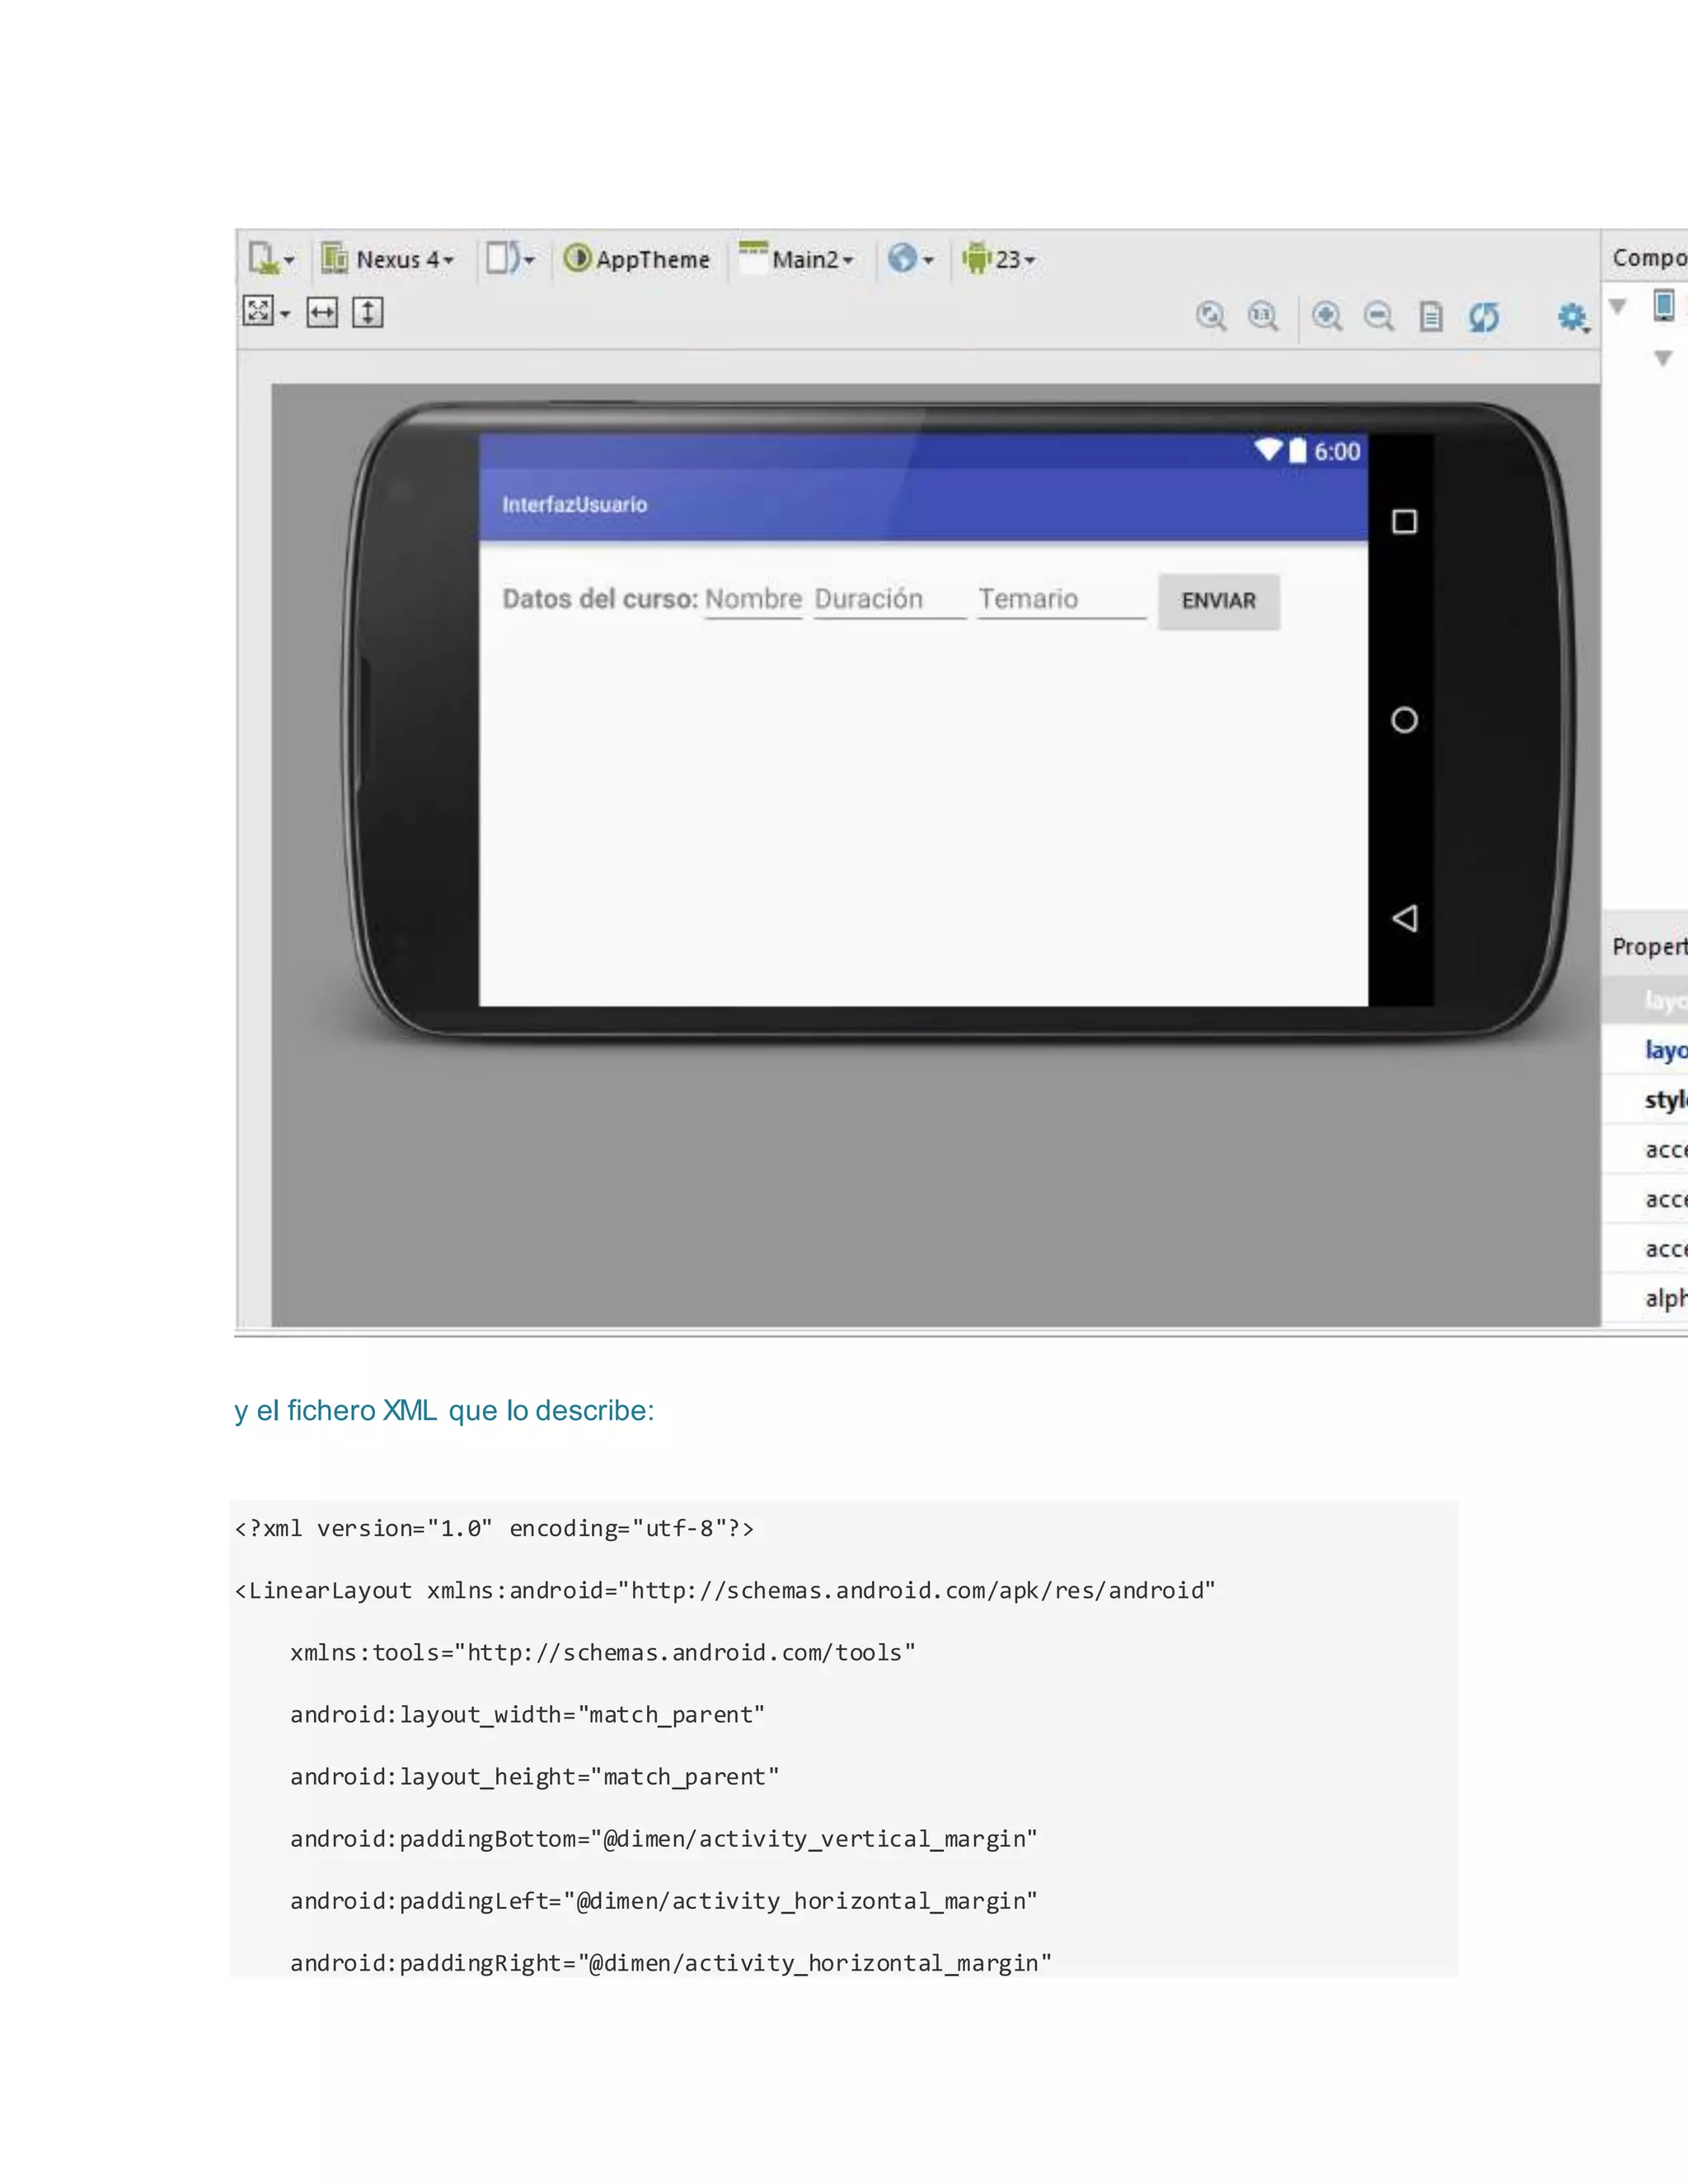
Task: Click the android:paddingLeft attribute line
Action: pyautogui.click(x=664, y=1901)
